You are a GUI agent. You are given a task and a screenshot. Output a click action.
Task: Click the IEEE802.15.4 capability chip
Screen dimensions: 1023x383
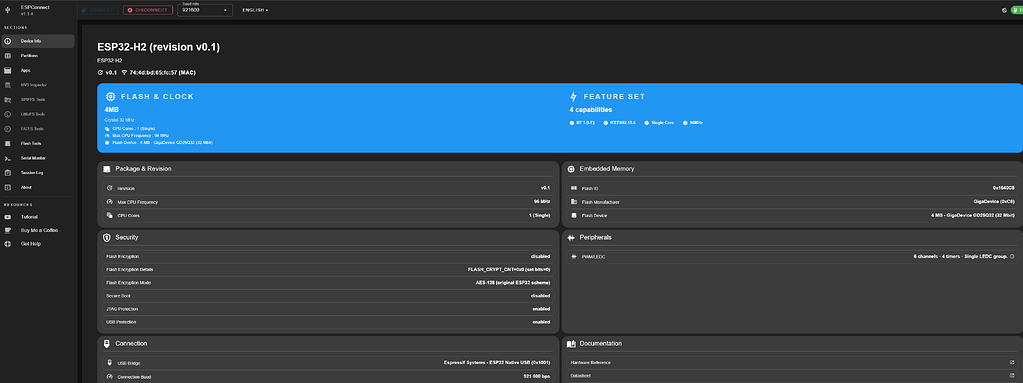[x=620, y=123]
